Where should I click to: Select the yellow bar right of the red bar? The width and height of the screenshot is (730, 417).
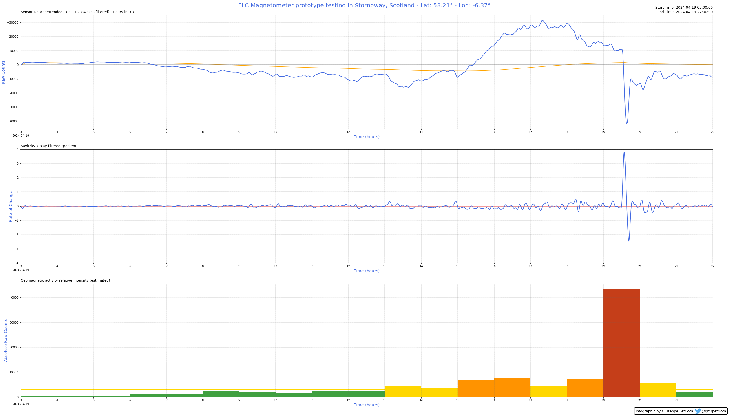(x=657, y=390)
